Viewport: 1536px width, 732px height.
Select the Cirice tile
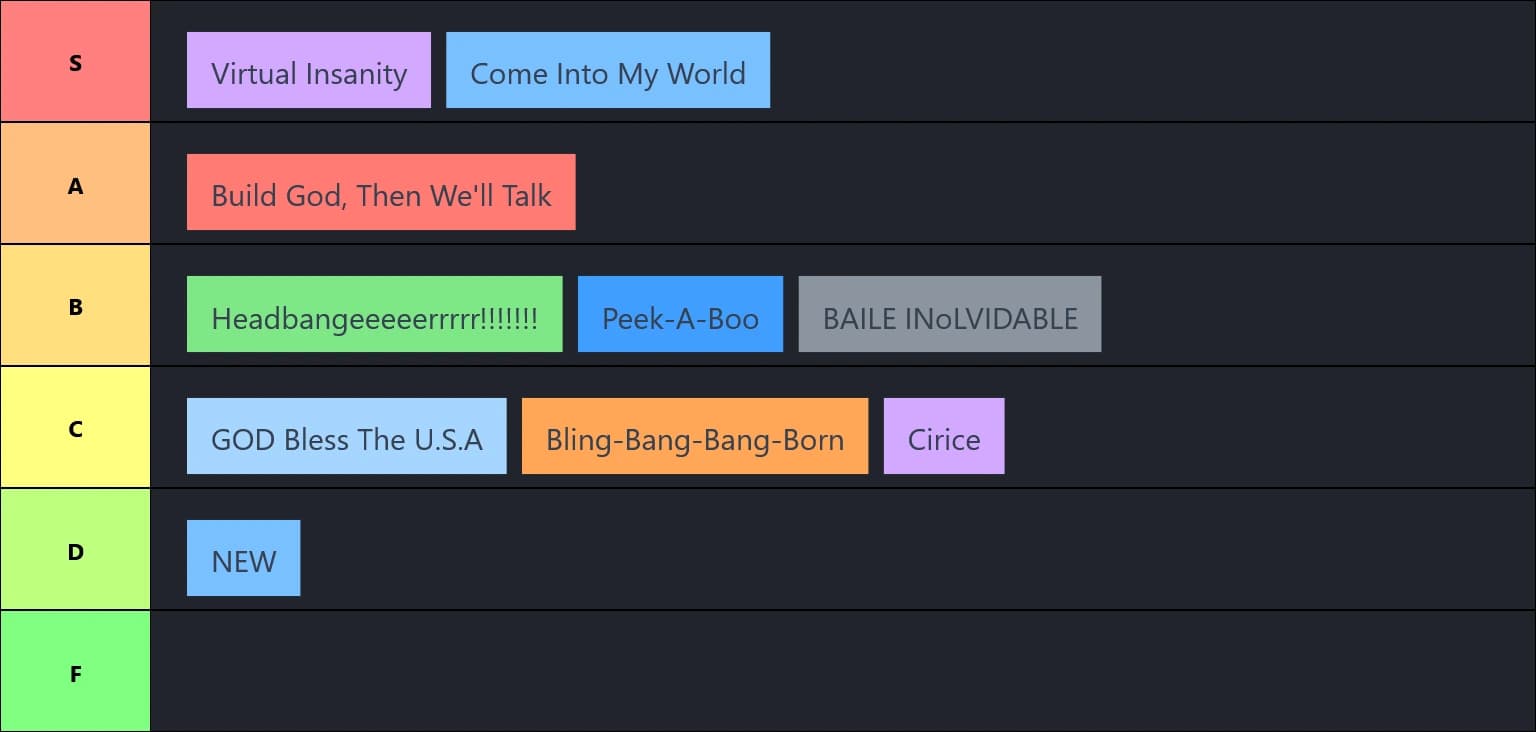[944, 436]
